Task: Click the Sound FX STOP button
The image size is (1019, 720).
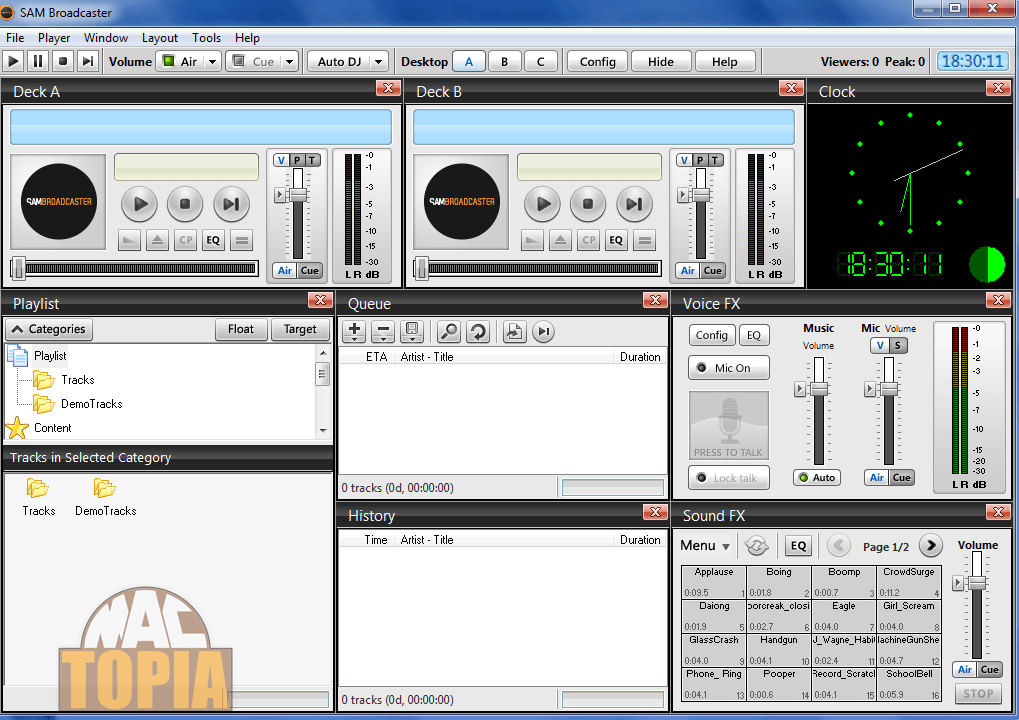Action: 978,694
